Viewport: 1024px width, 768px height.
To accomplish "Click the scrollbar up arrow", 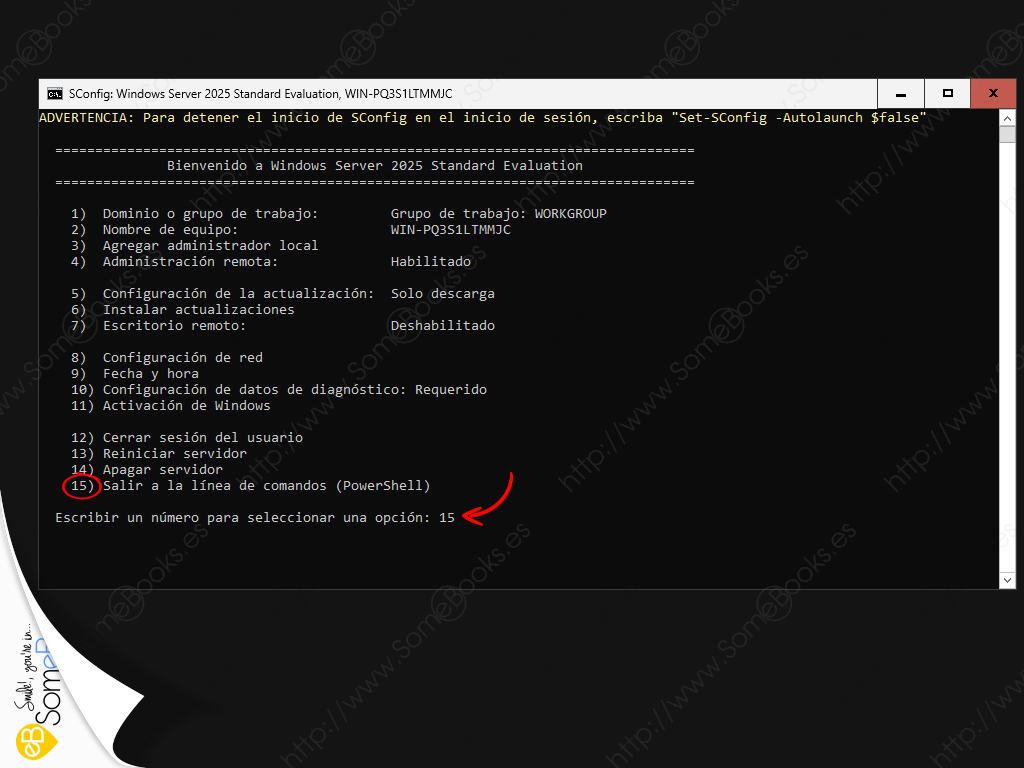I will [1008, 118].
